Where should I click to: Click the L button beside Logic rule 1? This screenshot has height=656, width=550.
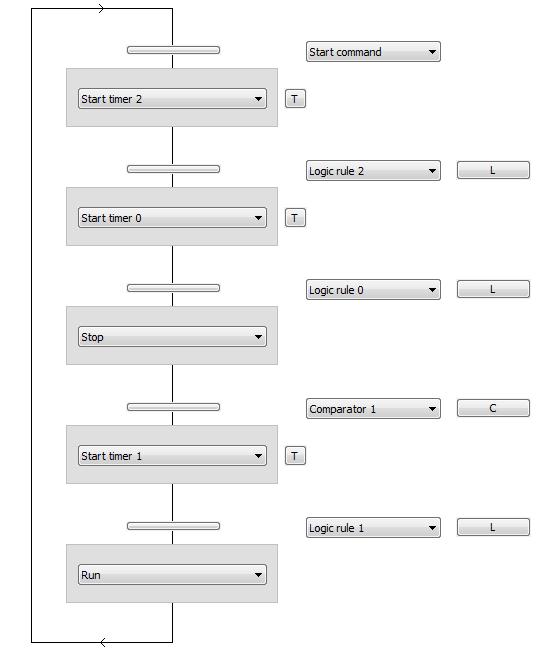pos(493,527)
